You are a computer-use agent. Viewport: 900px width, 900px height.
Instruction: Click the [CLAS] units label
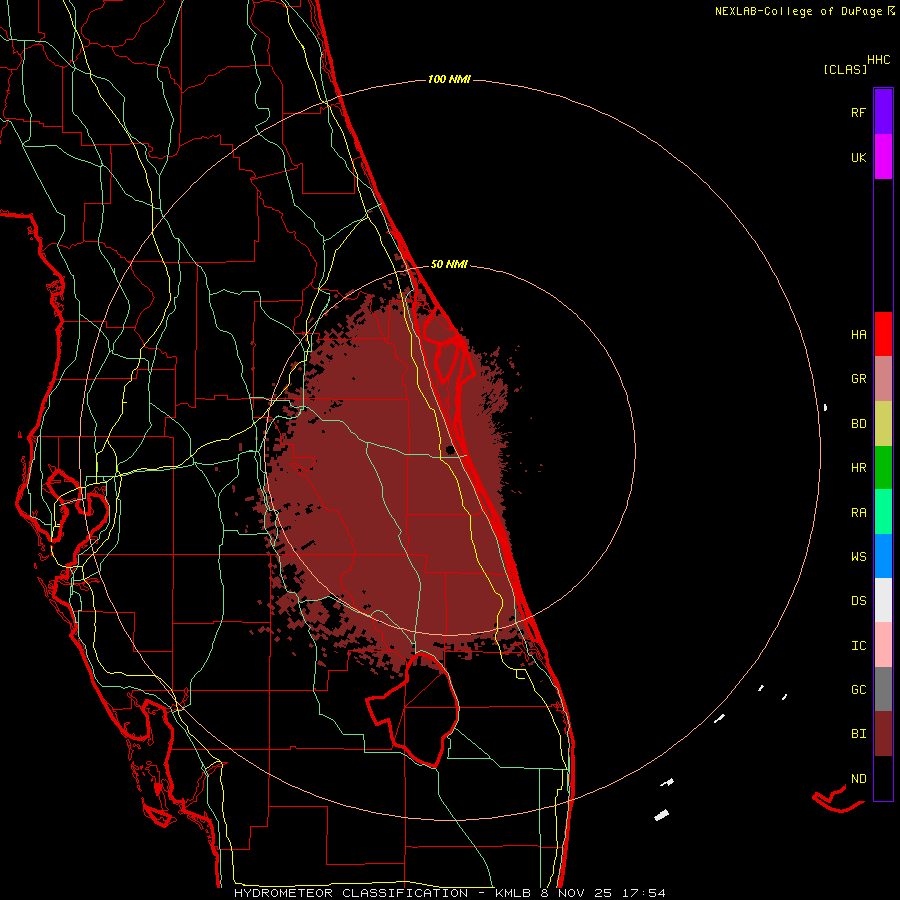pyautogui.click(x=845, y=70)
